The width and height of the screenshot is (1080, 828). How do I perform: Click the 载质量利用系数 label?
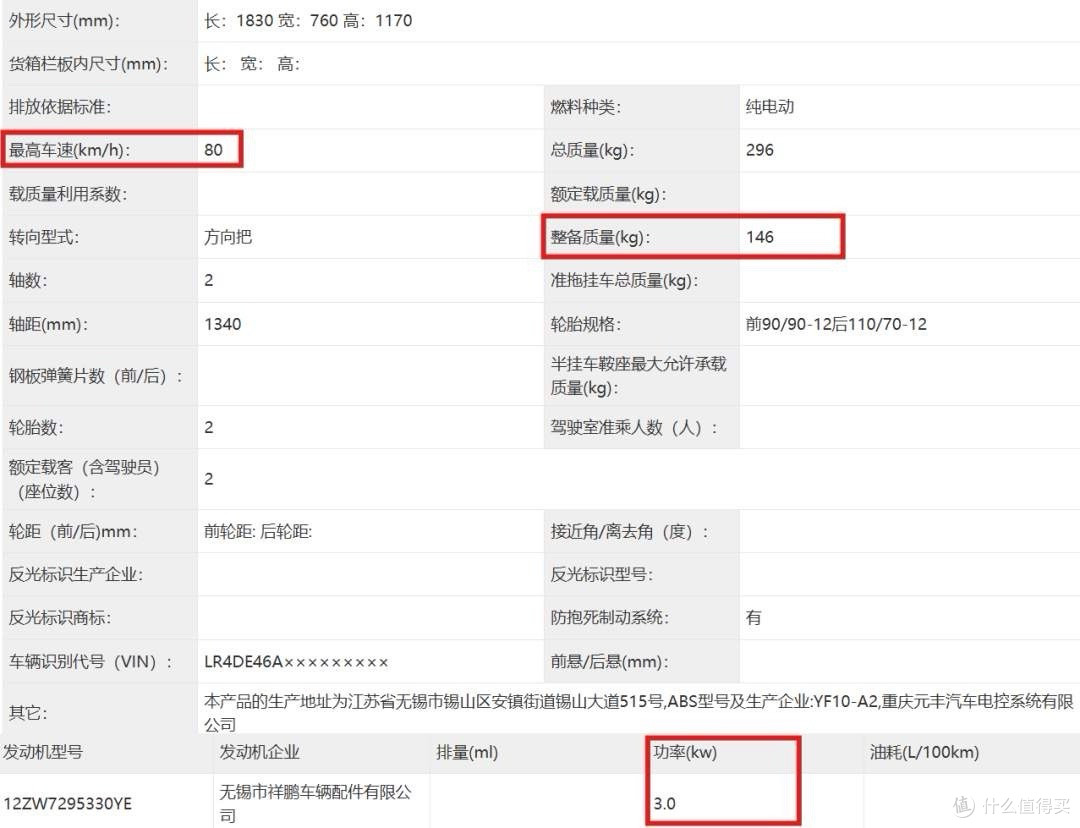[68, 194]
